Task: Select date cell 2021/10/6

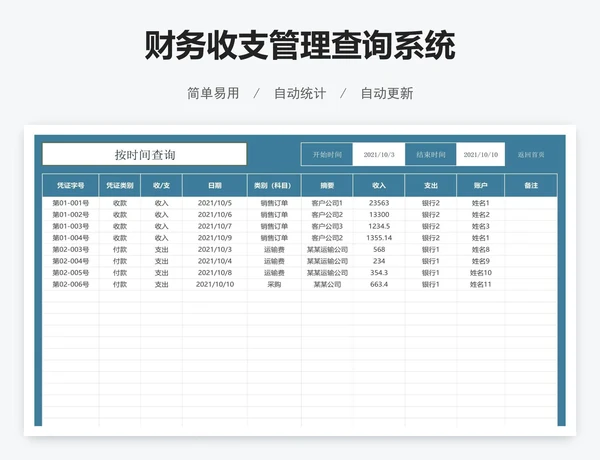Action: pyautogui.click(x=215, y=215)
